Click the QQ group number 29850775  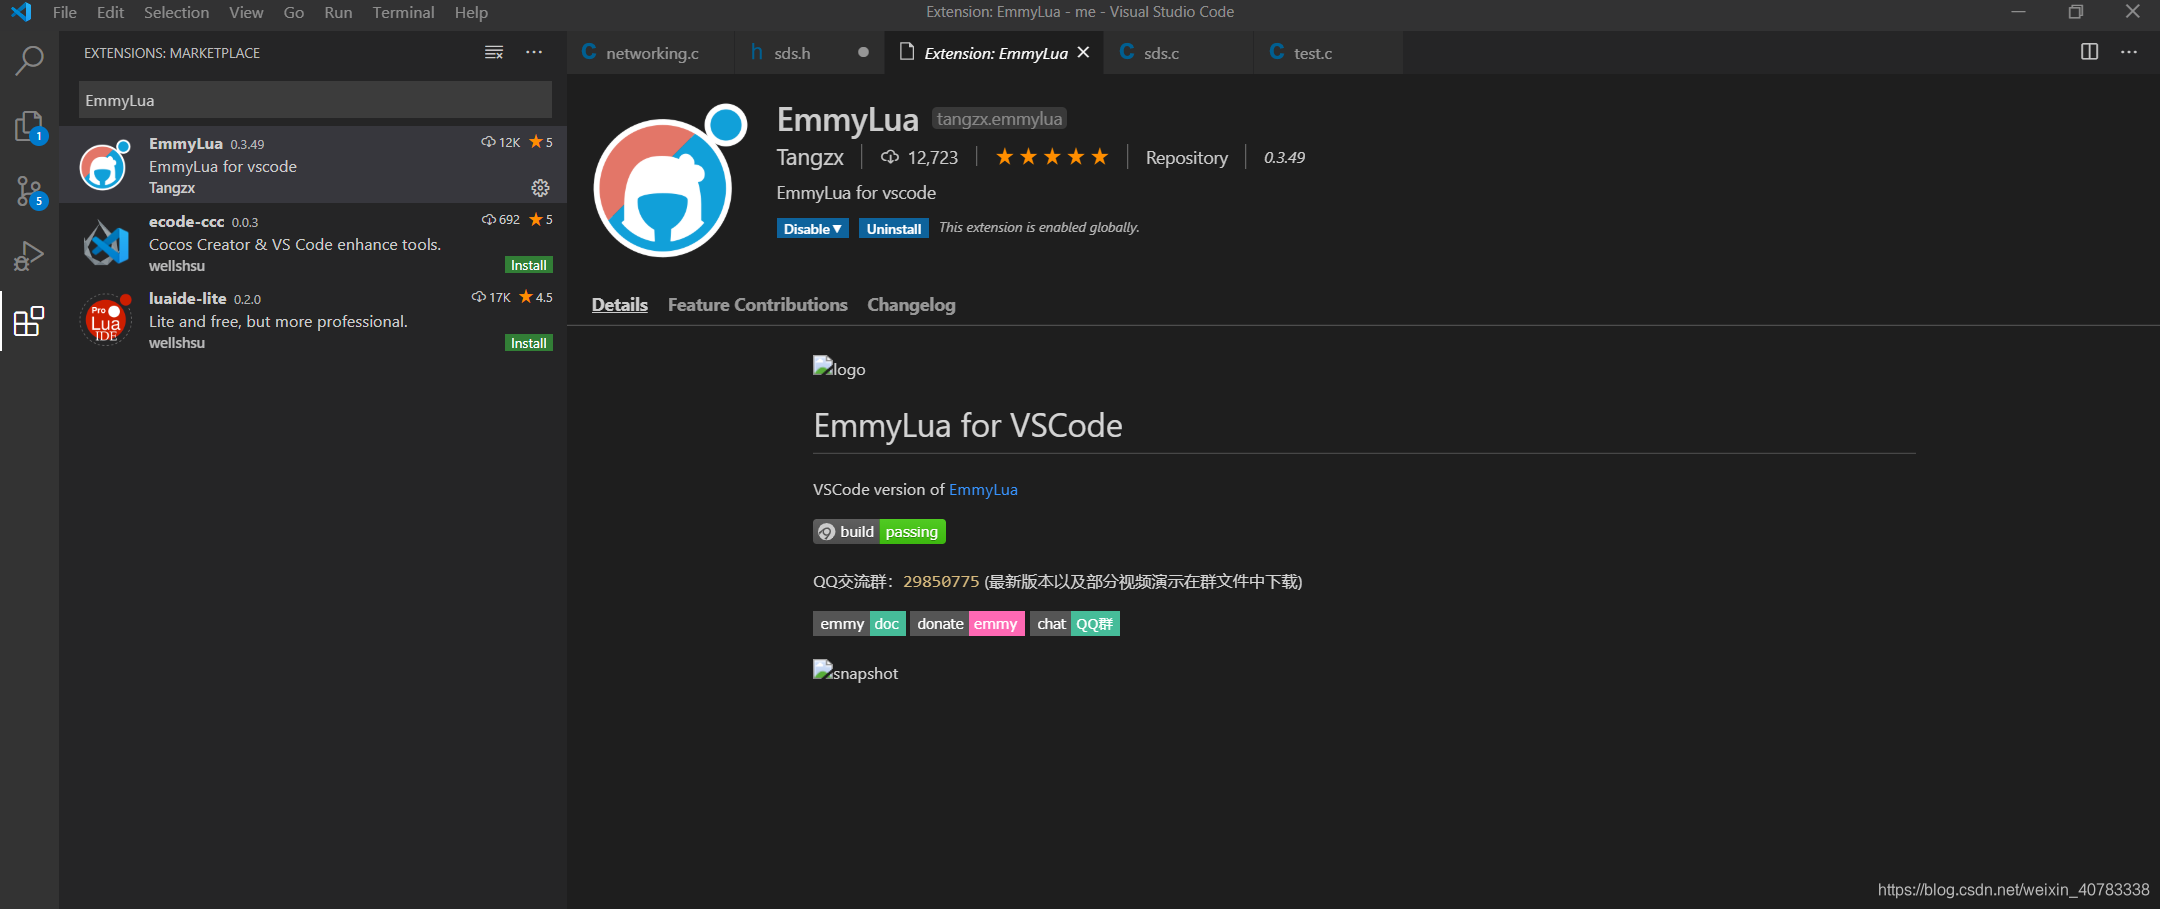click(x=941, y=581)
